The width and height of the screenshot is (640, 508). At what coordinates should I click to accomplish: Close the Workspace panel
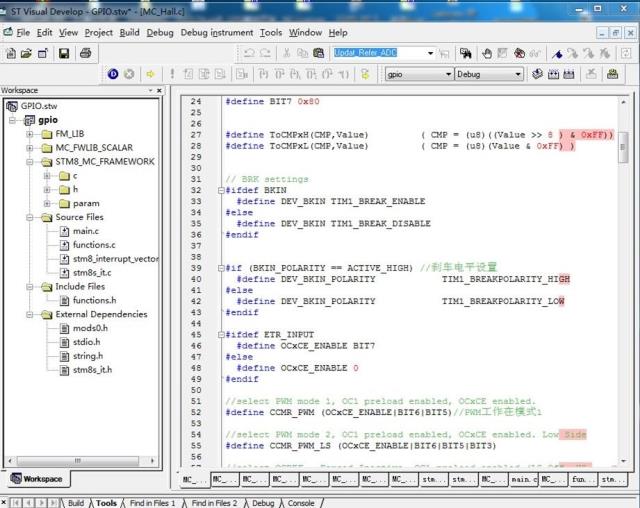159,90
